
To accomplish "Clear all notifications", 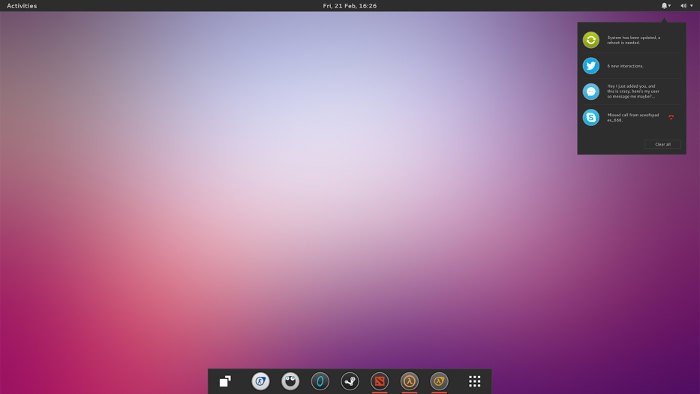I will coord(662,145).
